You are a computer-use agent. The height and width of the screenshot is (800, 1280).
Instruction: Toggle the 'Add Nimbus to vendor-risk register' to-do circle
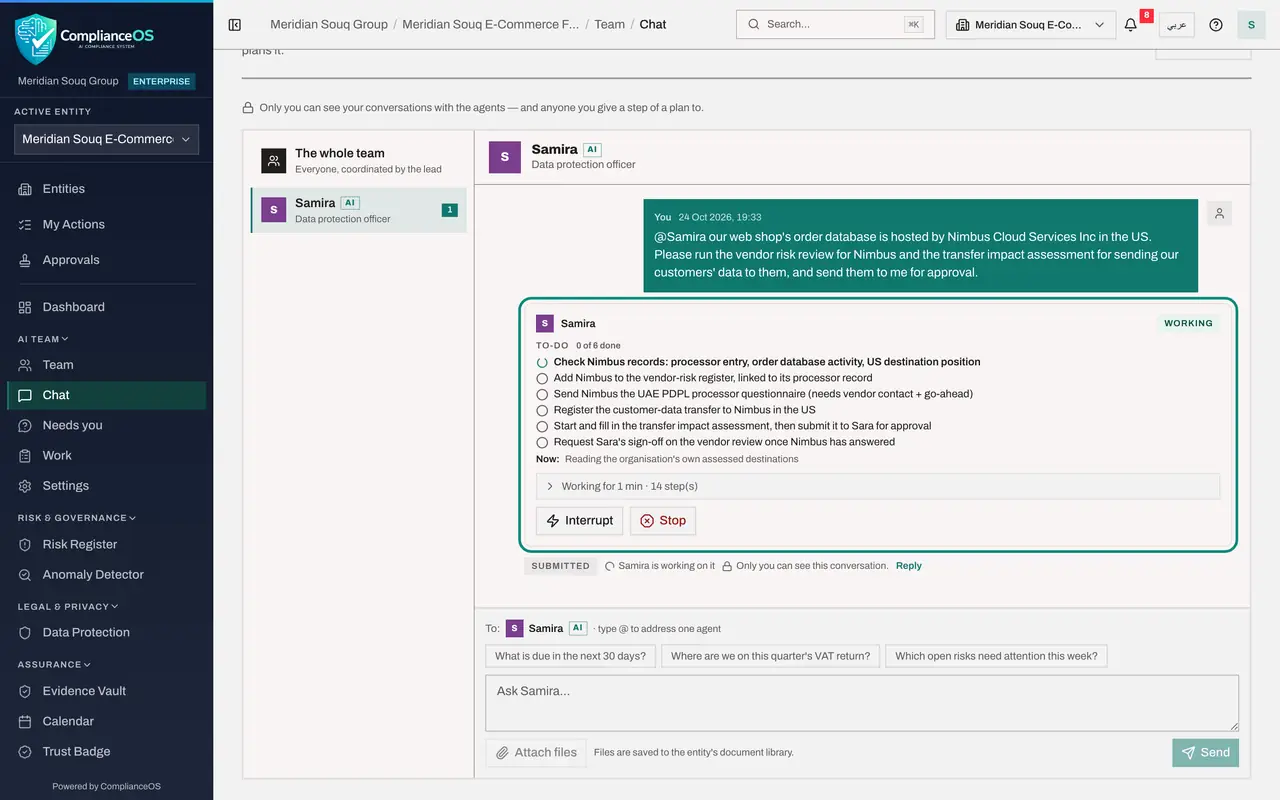[x=542, y=379]
